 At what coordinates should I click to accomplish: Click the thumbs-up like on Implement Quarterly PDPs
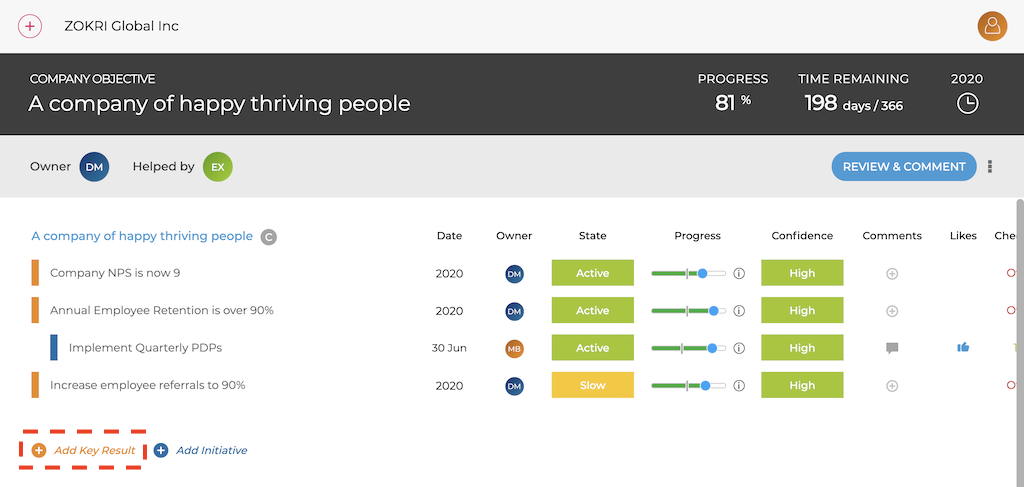coord(963,347)
